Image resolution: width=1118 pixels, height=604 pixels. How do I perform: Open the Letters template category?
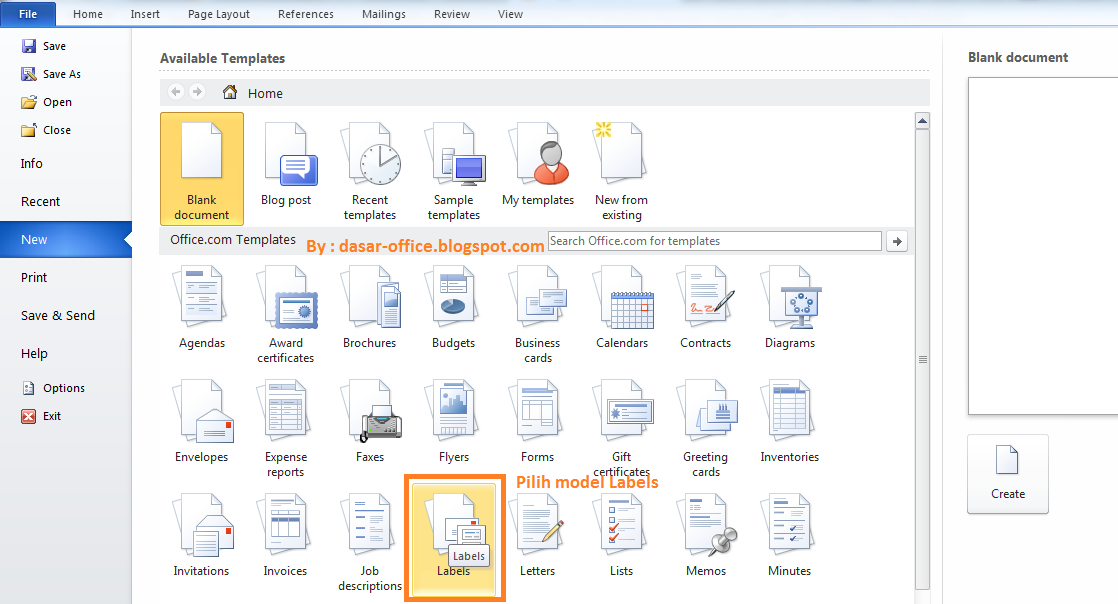tap(538, 536)
